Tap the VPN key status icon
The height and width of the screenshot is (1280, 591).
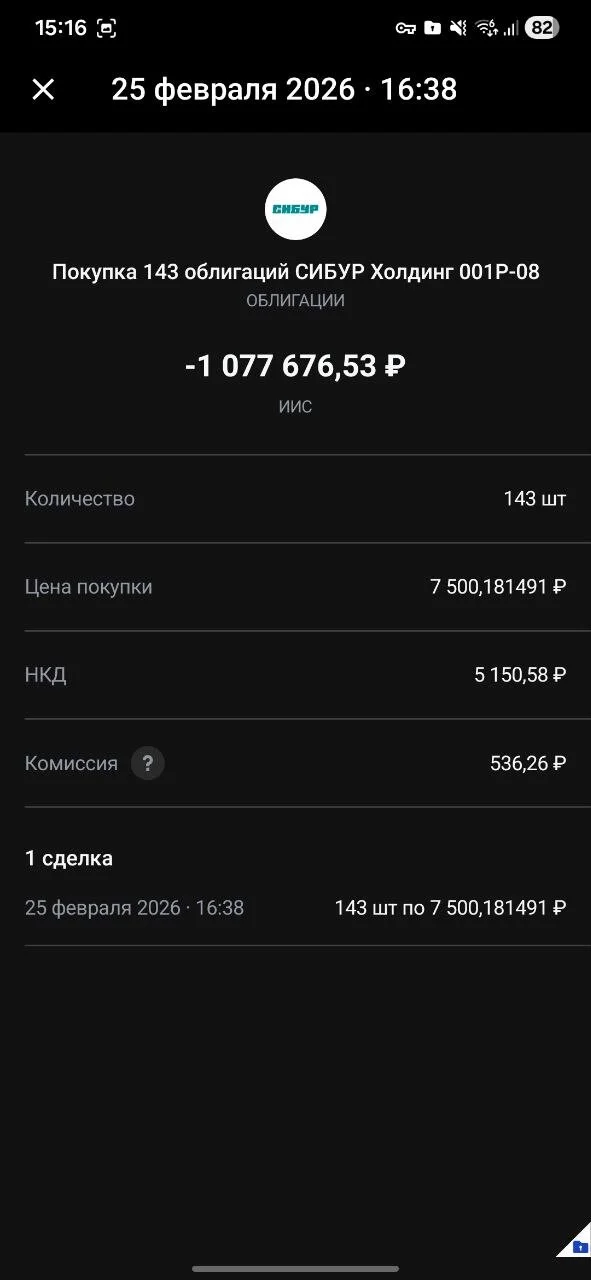pos(405,28)
